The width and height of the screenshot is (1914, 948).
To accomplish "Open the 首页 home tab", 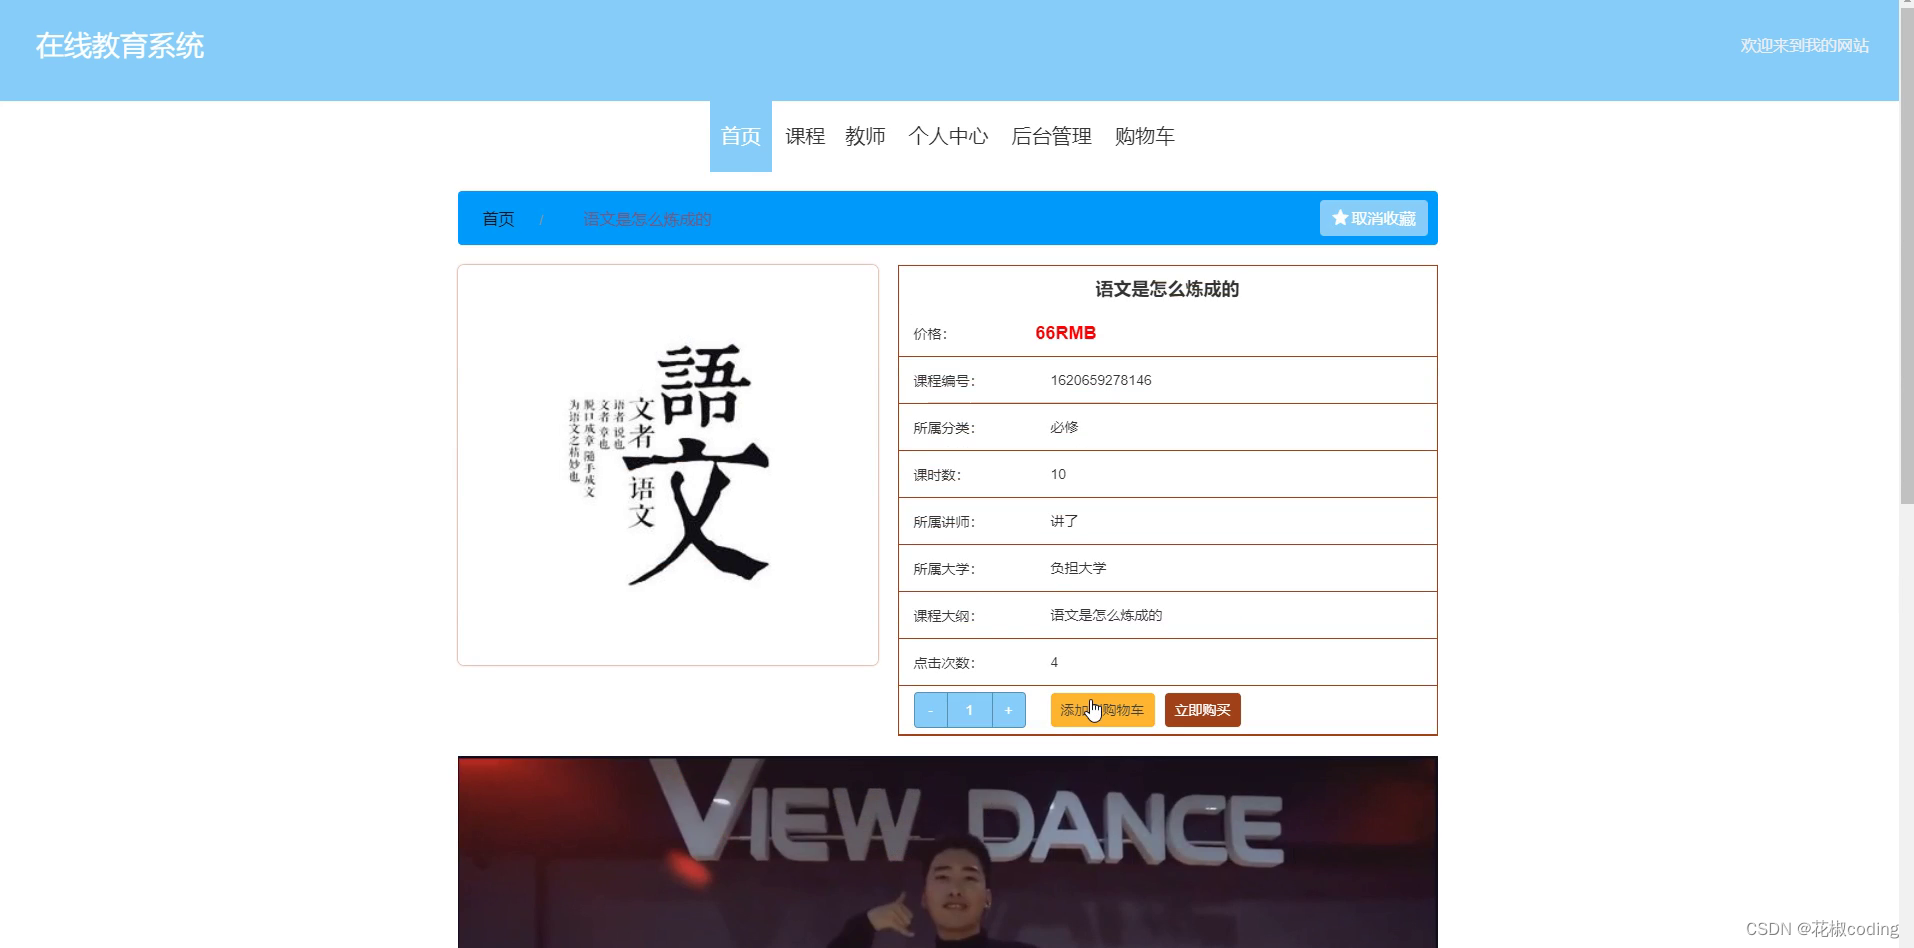I will 740,136.
